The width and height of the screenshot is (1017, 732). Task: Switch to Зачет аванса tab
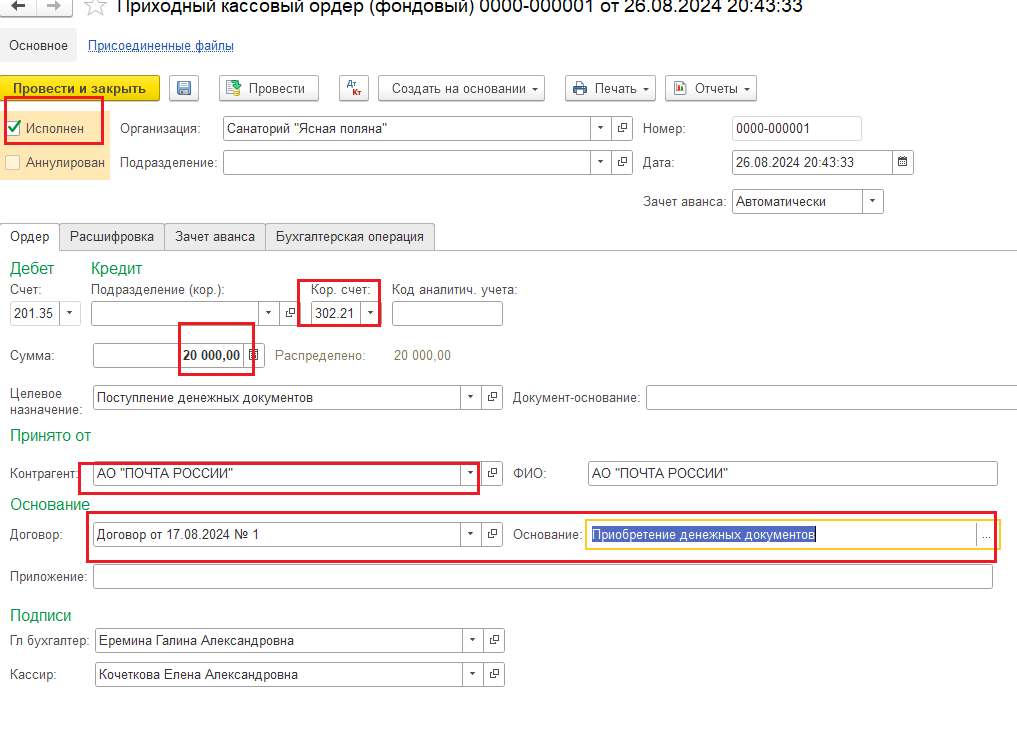(215, 237)
